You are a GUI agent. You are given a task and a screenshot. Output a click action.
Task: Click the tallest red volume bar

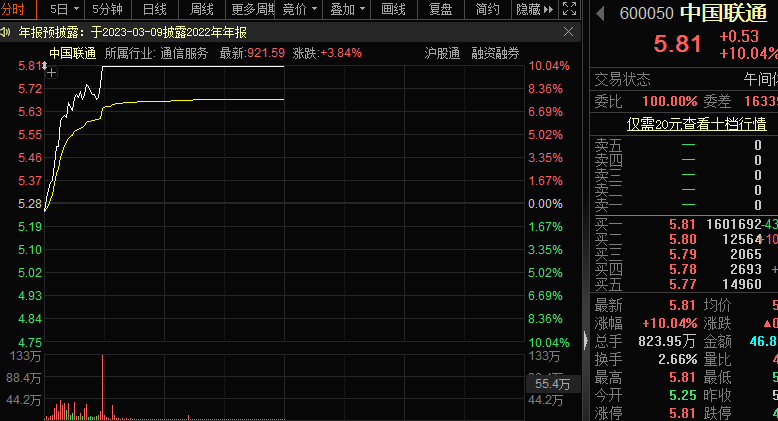(x=102, y=387)
